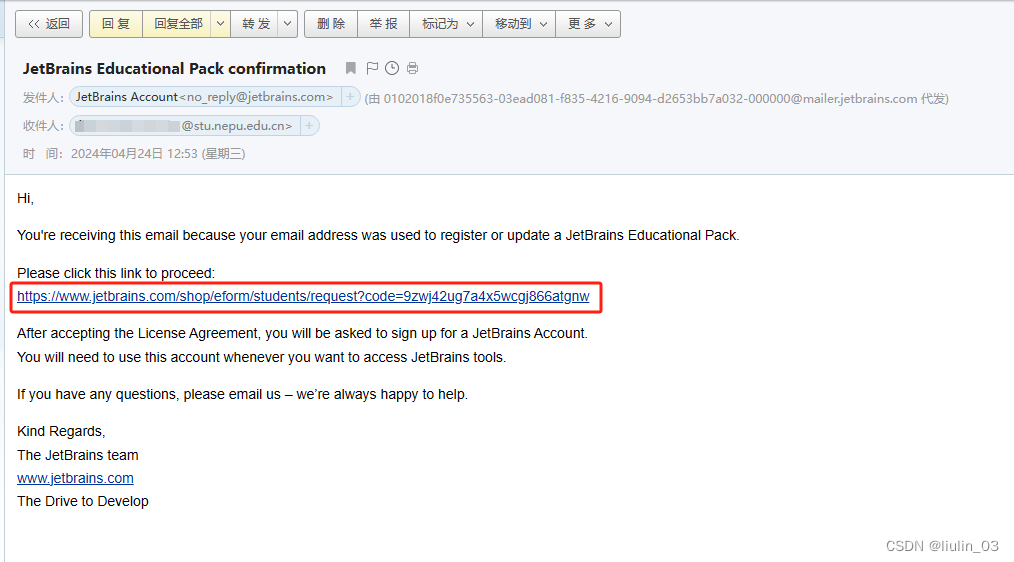Expand the 回复全部 dropdown arrow
1014x562 pixels.
(221, 24)
